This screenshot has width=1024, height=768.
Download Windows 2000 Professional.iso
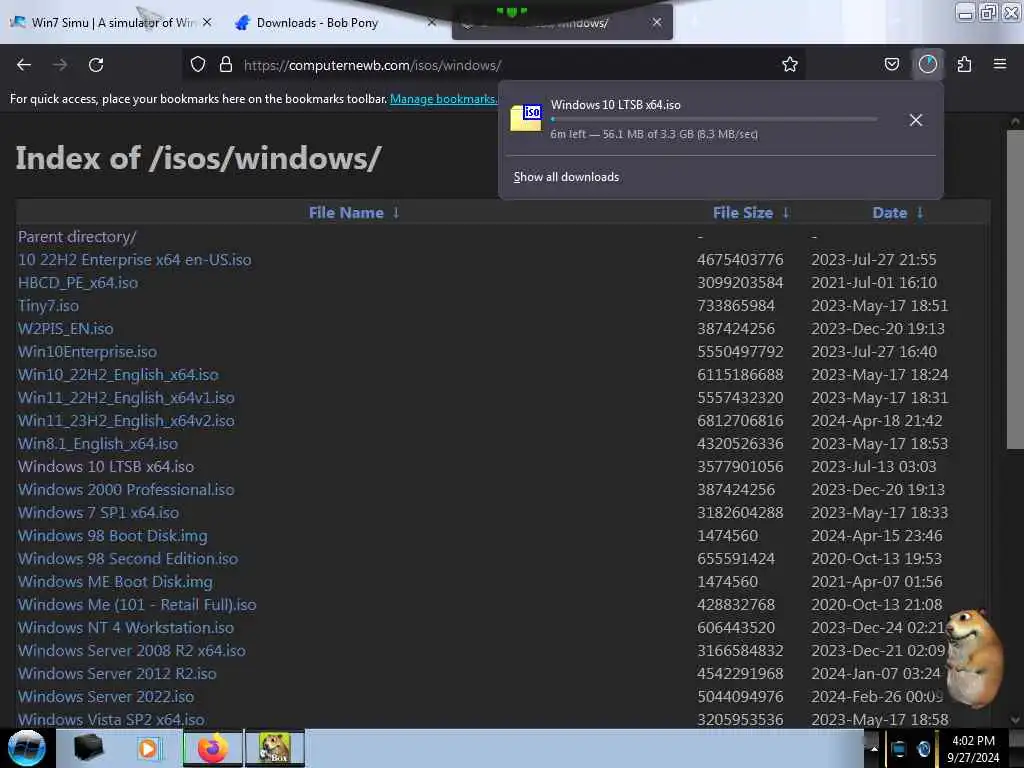(x=126, y=490)
